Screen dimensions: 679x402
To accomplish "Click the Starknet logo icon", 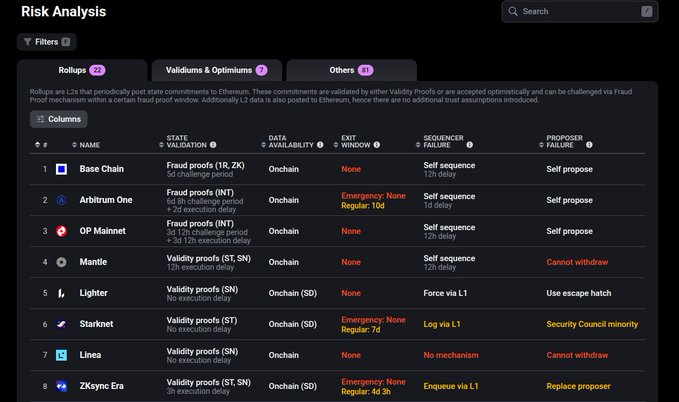I will coord(61,324).
